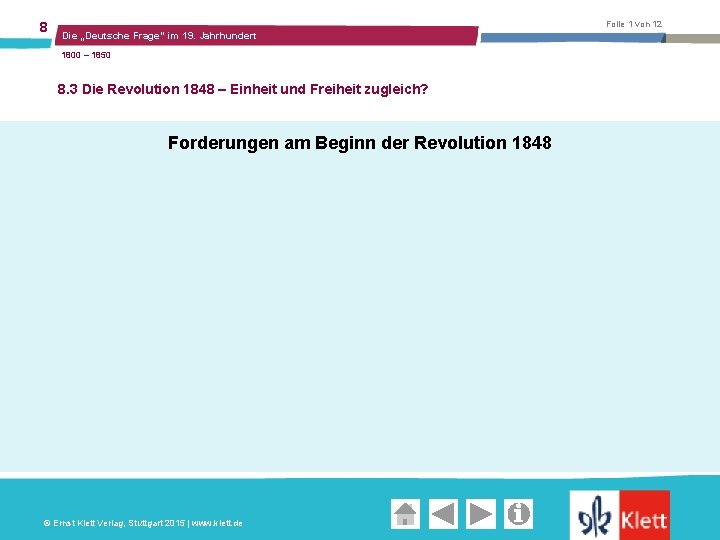Go to the home slide icon
The width and height of the screenshot is (720, 540).
coord(405,514)
